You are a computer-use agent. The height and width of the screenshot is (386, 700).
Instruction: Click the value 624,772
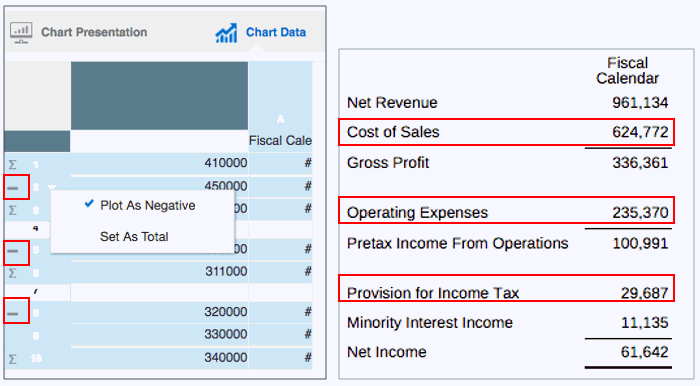point(640,132)
